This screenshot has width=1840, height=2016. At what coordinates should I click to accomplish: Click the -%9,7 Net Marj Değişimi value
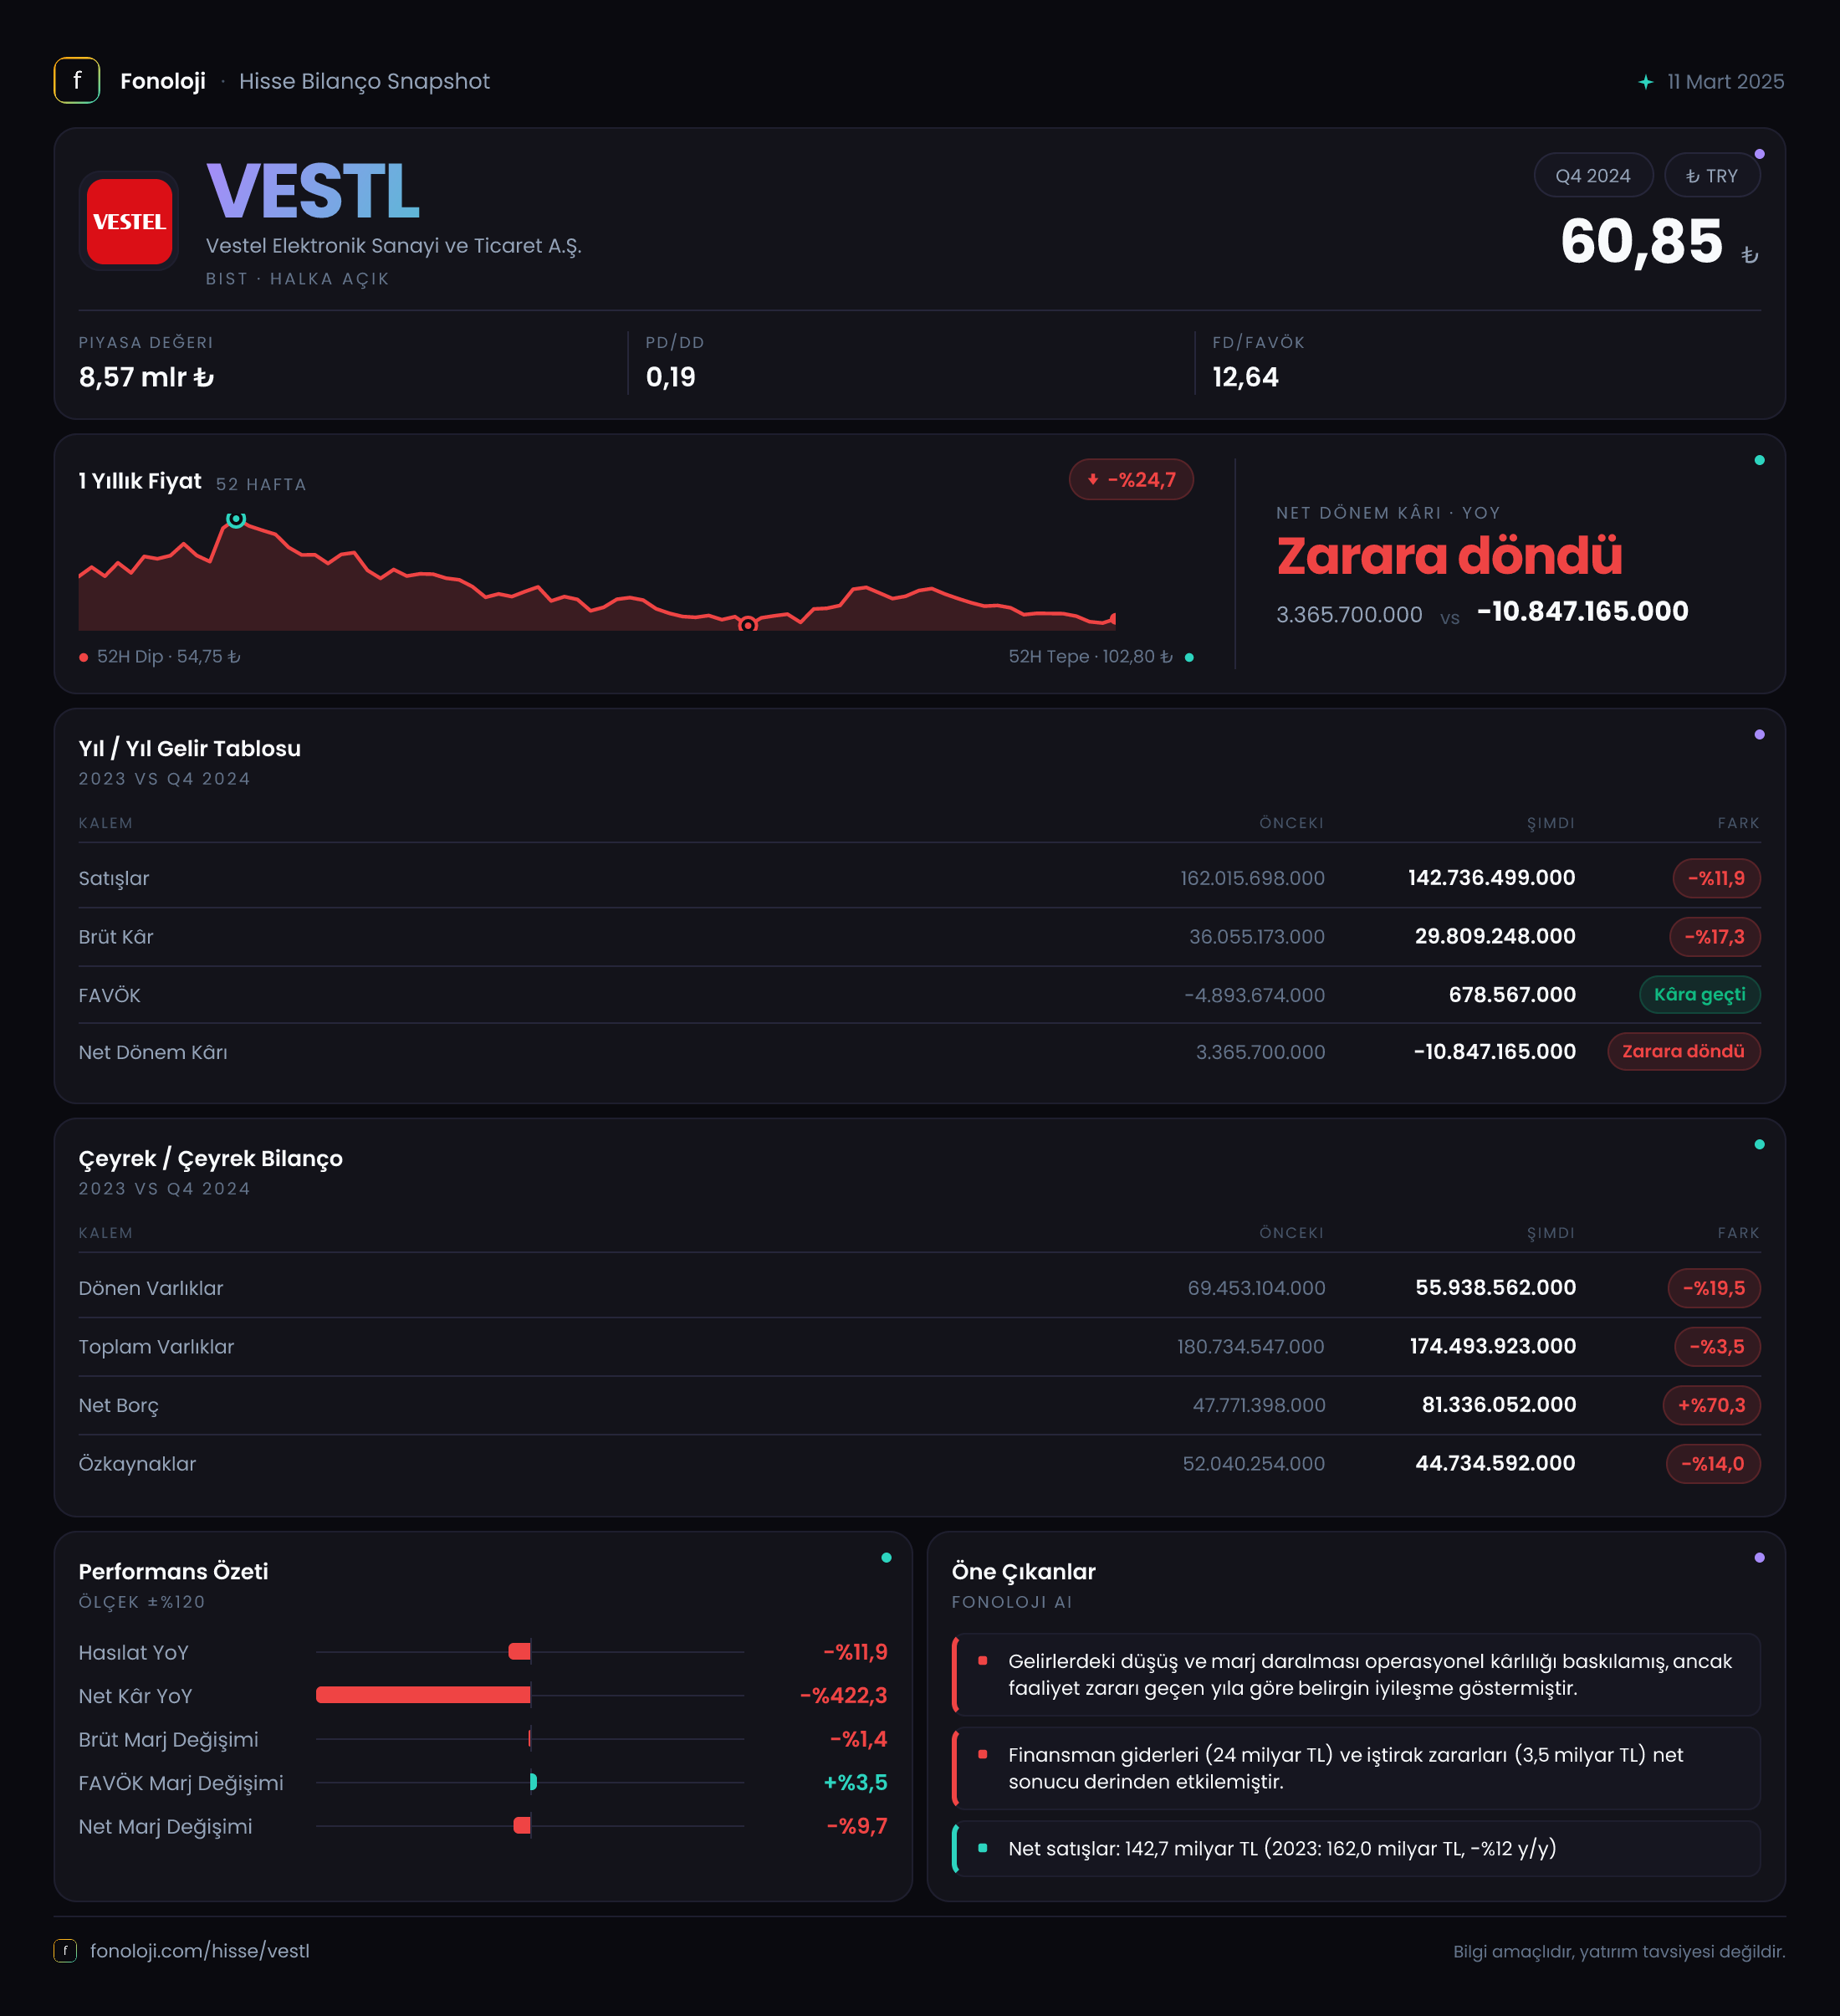(857, 1826)
